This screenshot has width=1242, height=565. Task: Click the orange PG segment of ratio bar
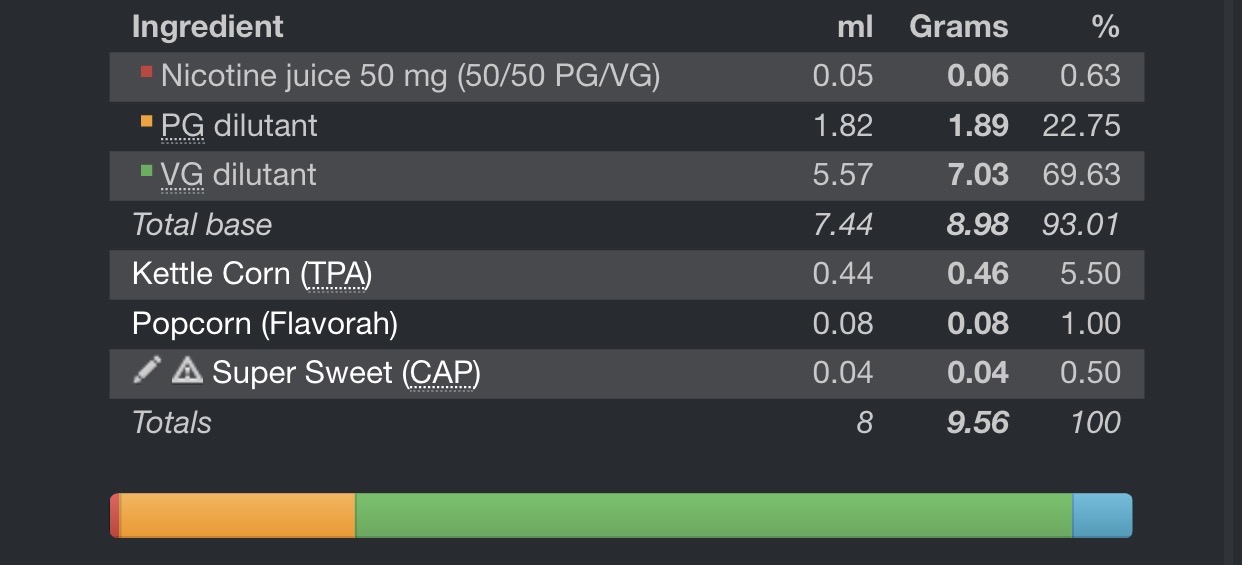(x=237, y=515)
